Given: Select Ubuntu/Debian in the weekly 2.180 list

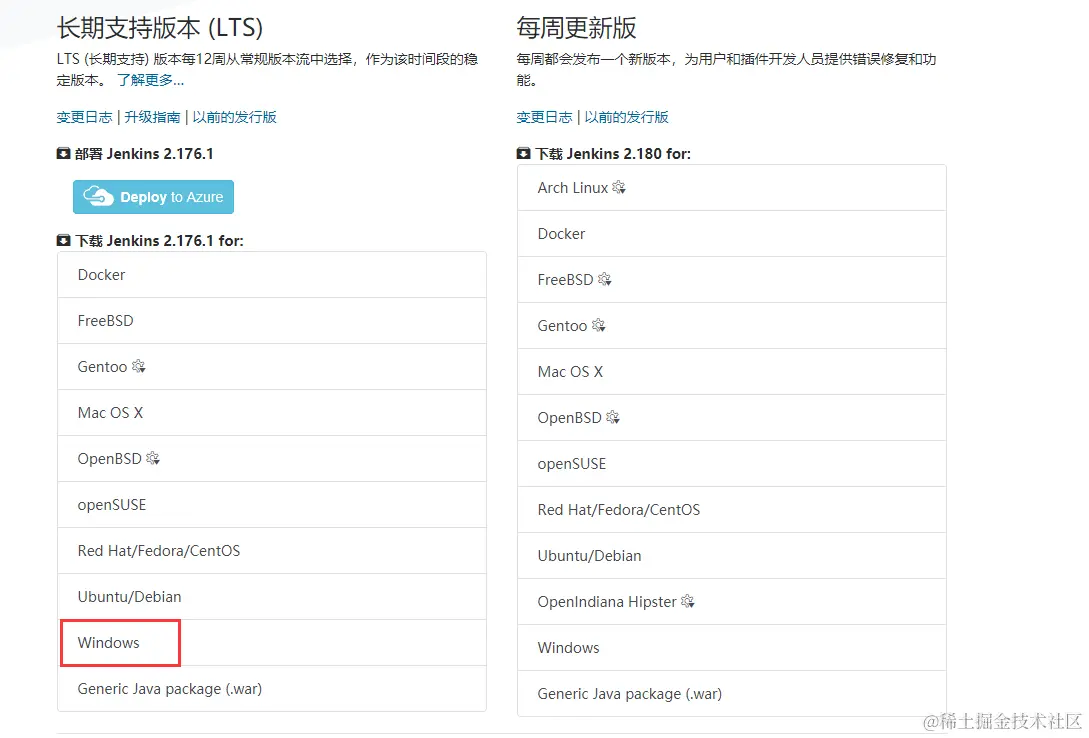Looking at the screenshot, I should tap(731, 555).
